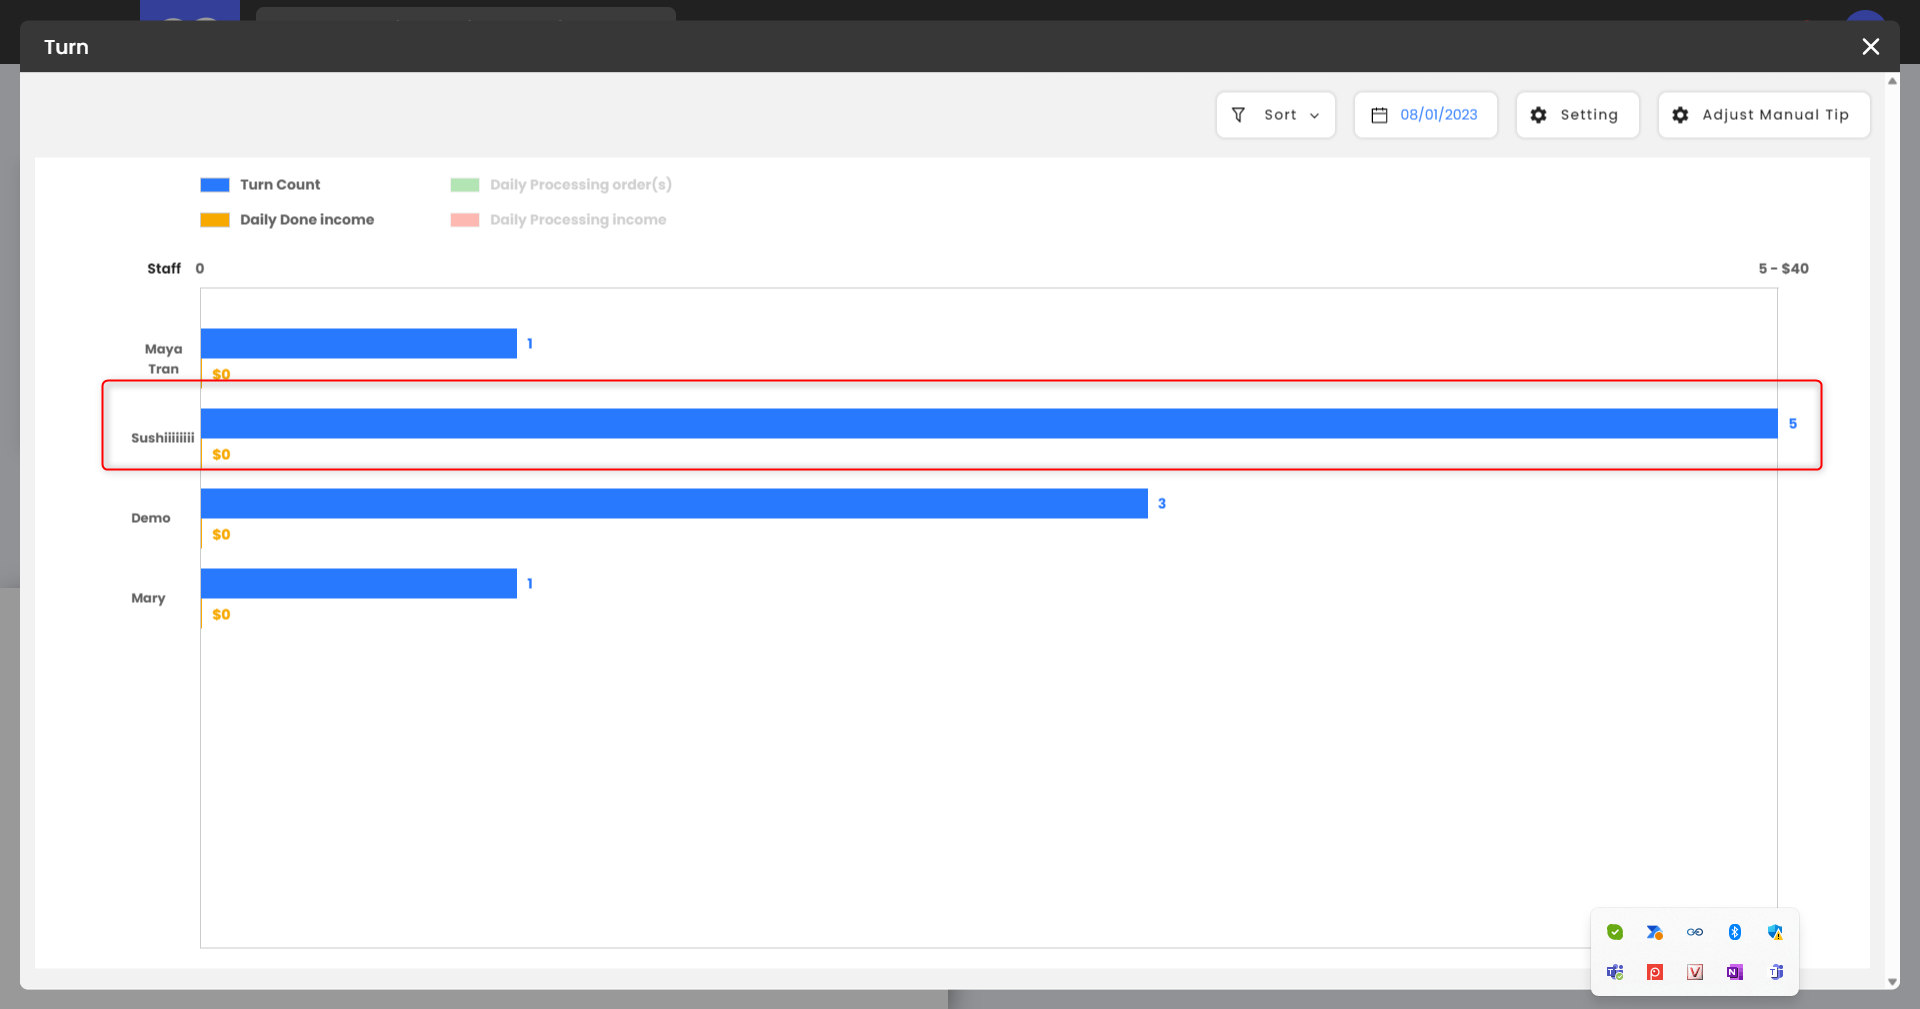Click the Demo staff turn count bar

(x=674, y=503)
